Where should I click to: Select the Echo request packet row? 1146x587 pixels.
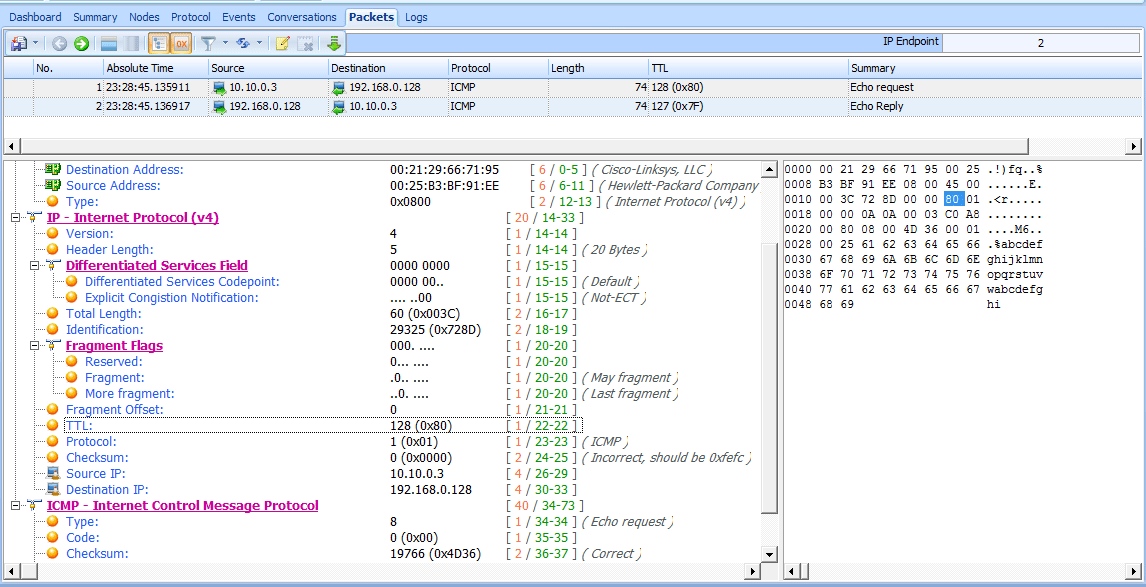point(572,87)
